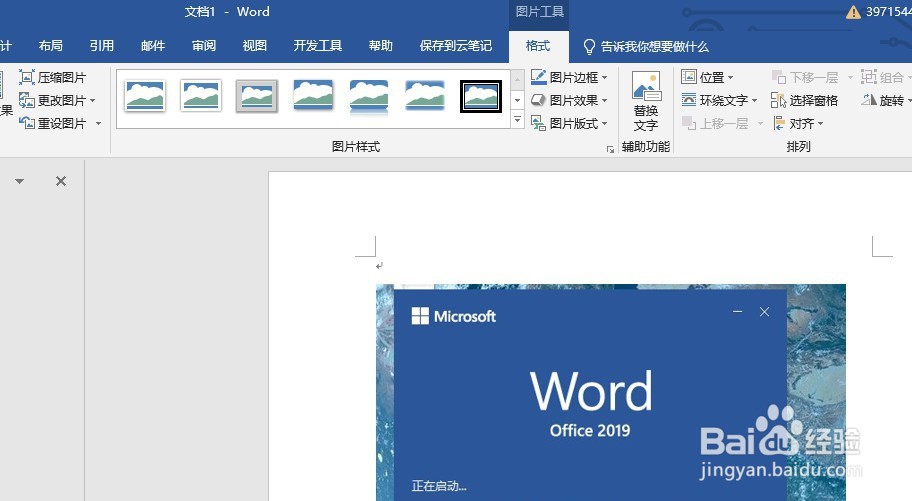
Task: Click the lightbulb Tell Me icon
Action: (x=589, y=47)
